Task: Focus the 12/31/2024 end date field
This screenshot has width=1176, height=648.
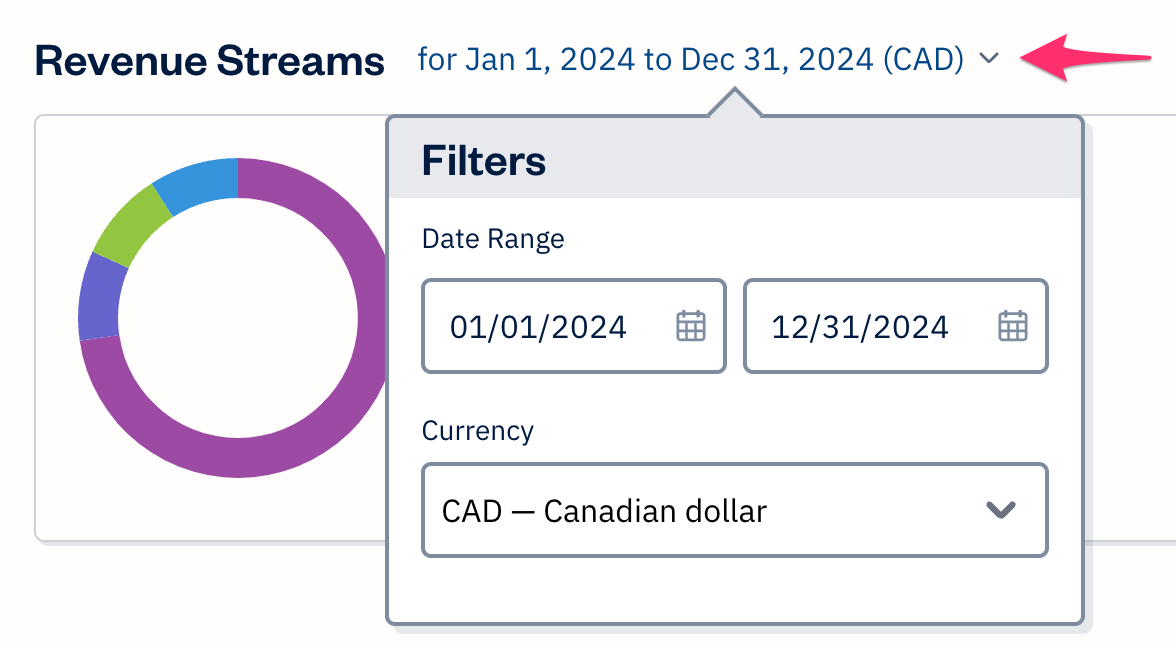Action: tap(860, 326)
